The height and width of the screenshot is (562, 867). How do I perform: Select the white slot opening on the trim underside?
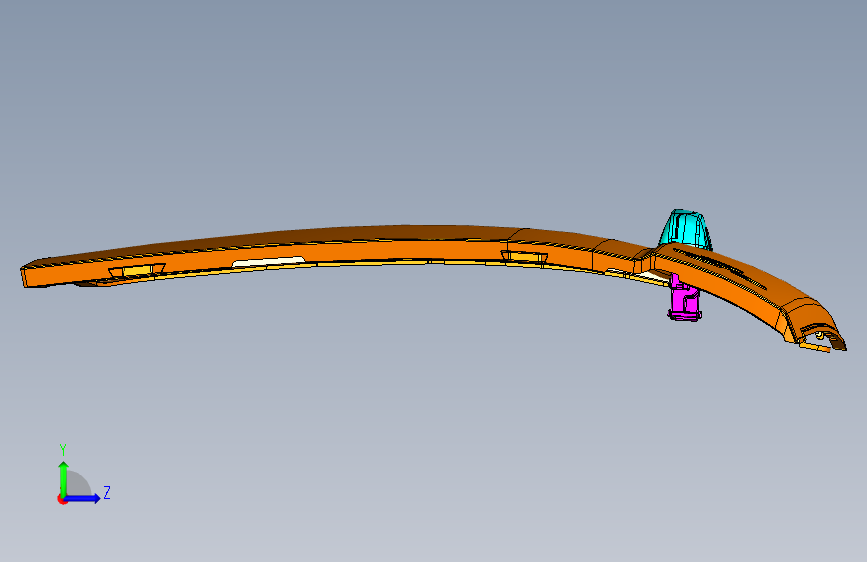[269, 261]
